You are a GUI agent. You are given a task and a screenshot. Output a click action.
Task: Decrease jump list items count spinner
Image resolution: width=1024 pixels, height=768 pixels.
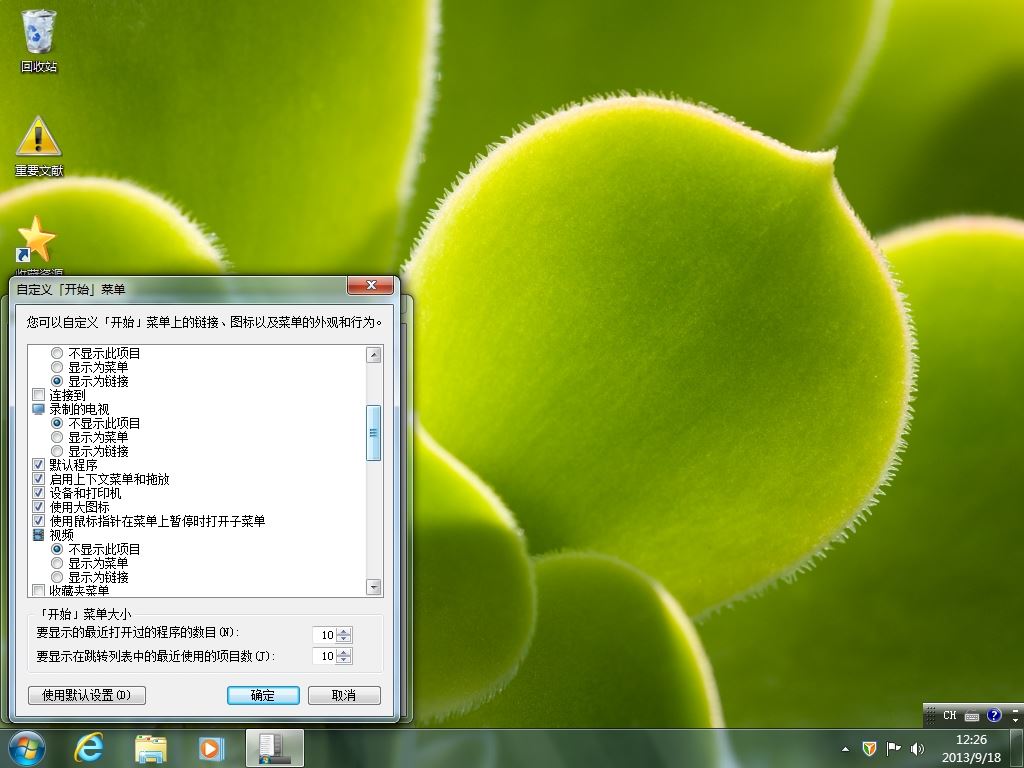(345, 660)
